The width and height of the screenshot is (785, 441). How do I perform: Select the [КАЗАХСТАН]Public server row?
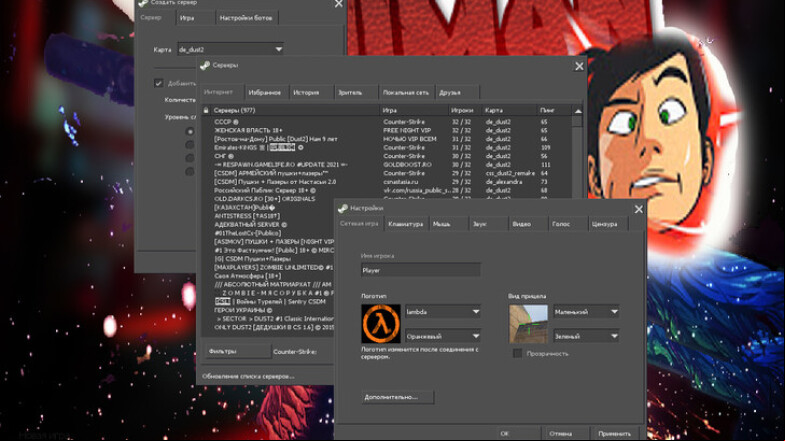point(268,207)
